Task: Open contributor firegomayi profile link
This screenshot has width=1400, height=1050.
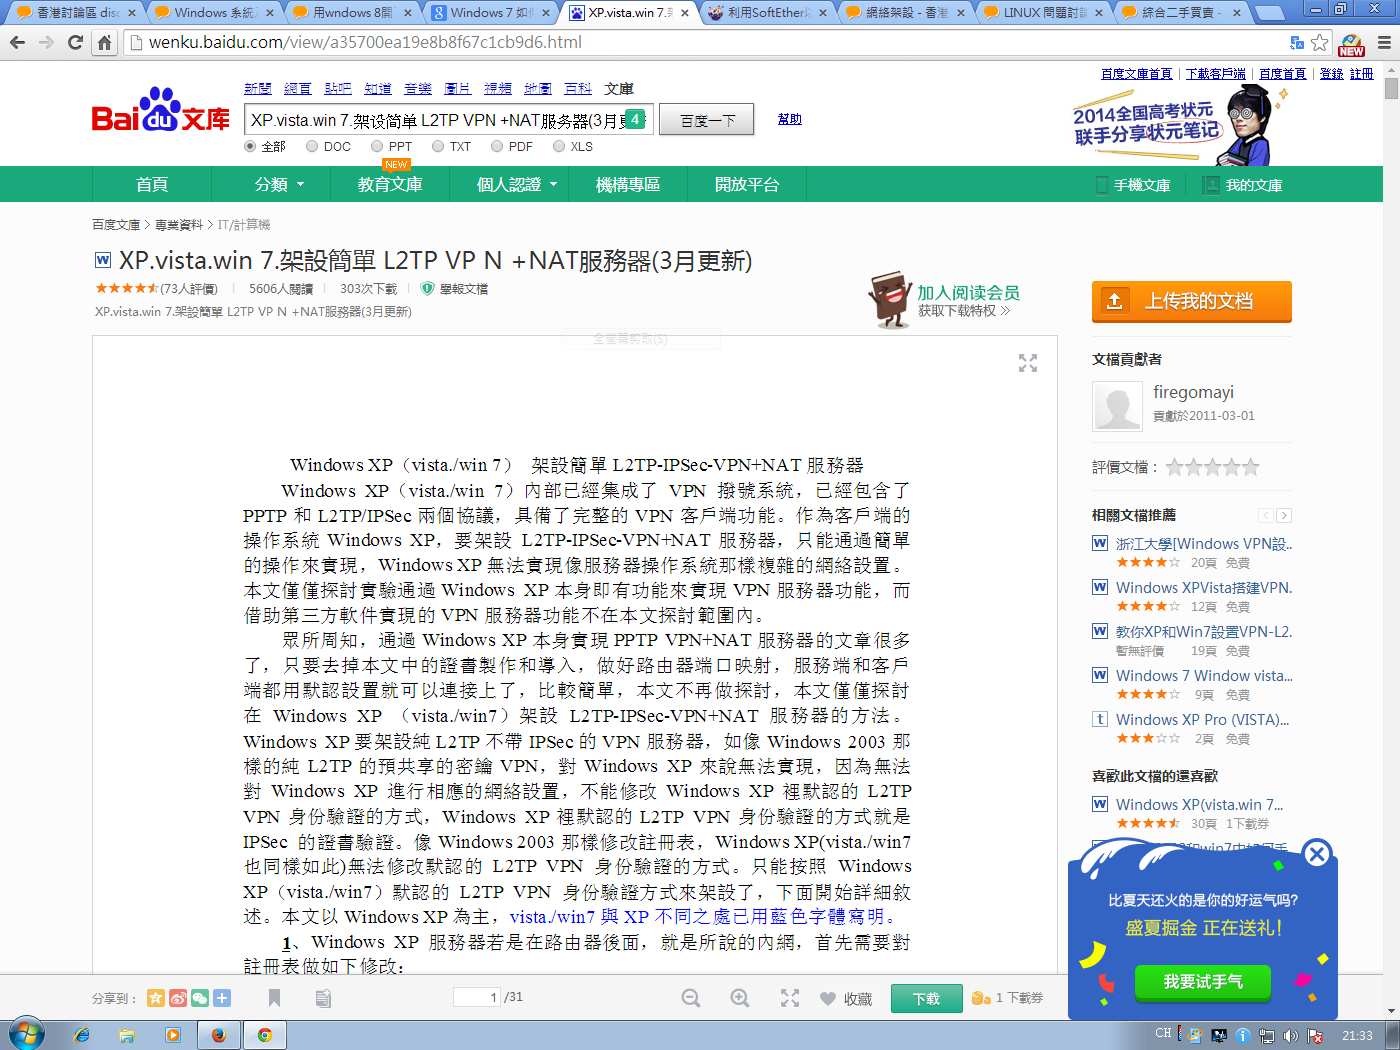Action: pos(1193,392)
